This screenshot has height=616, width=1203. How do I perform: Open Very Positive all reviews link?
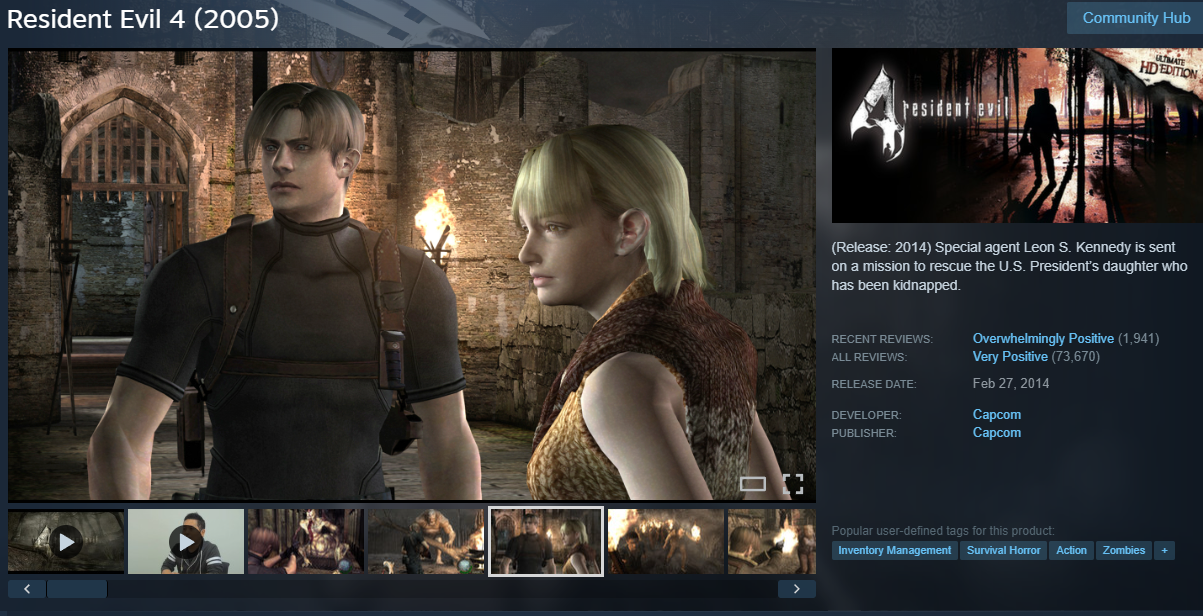[1010, 357]
